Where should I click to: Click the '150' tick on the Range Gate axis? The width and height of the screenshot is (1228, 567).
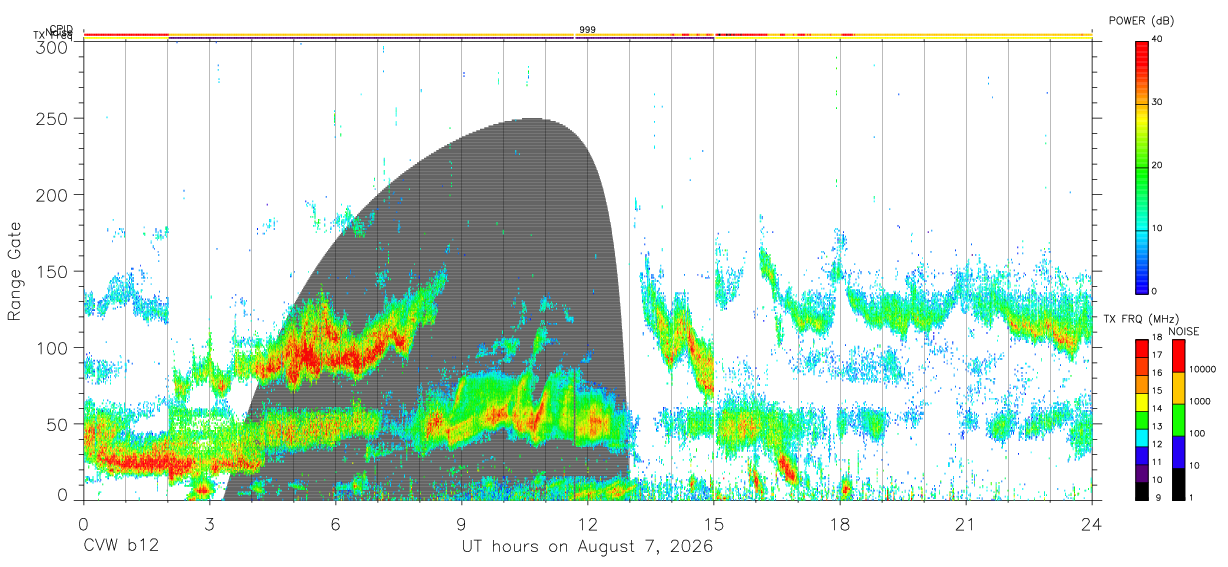point(52,271)
